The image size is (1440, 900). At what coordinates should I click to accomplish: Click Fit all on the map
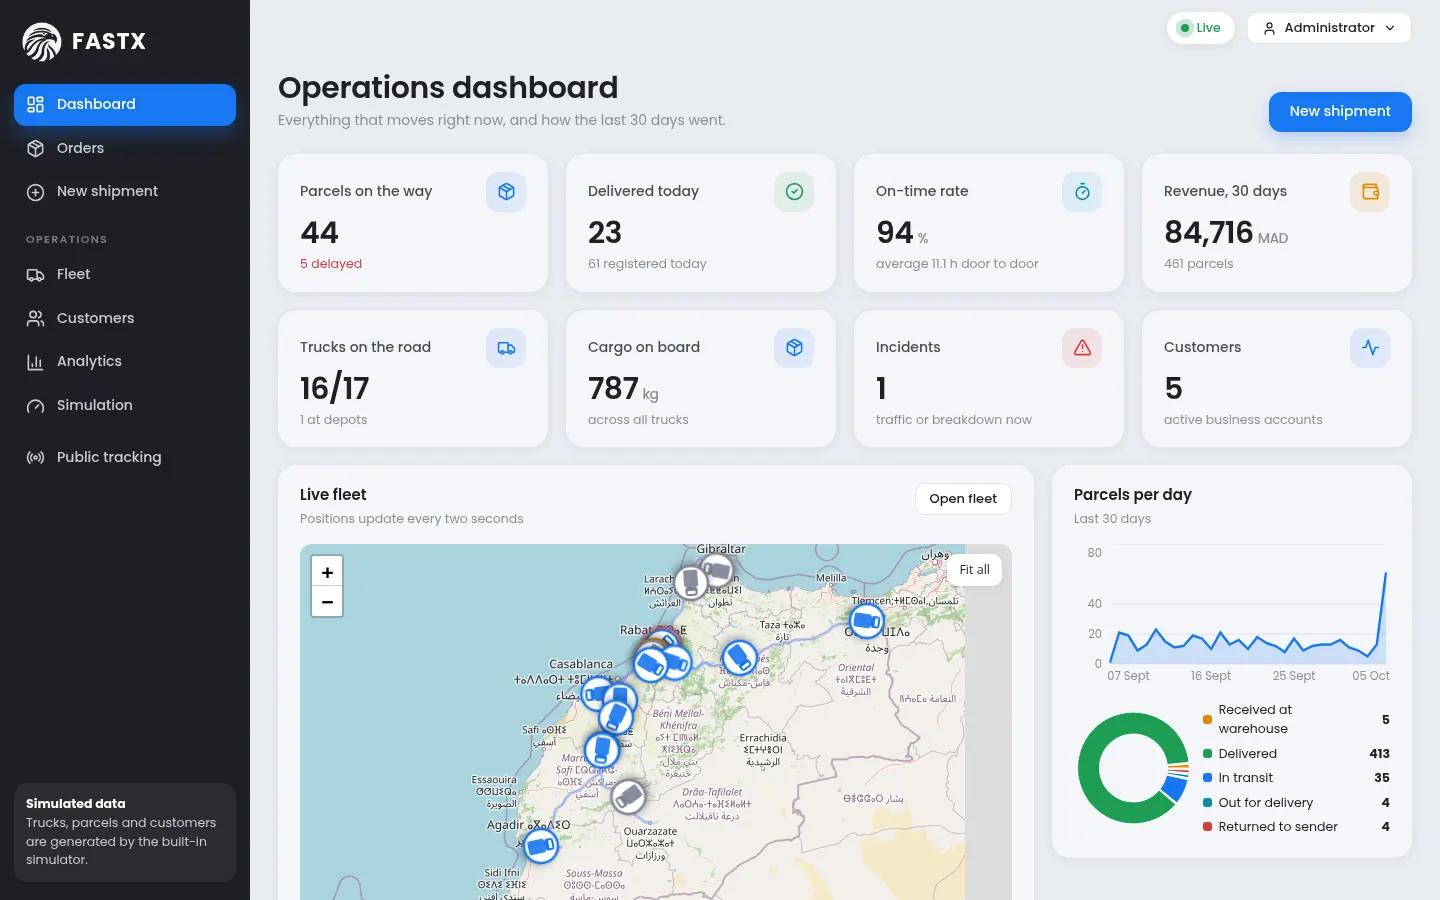974,570
